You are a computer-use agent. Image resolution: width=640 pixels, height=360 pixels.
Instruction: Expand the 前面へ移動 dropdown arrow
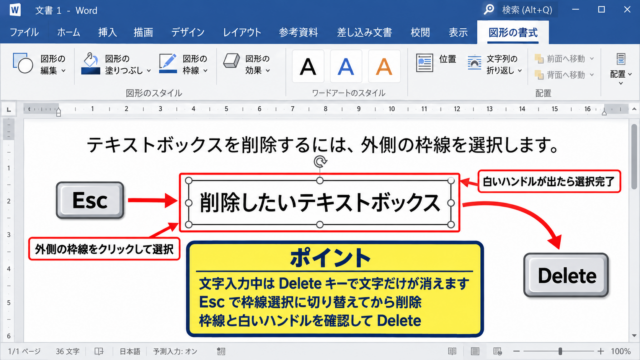pyautogui.click(x=592, y=59)
